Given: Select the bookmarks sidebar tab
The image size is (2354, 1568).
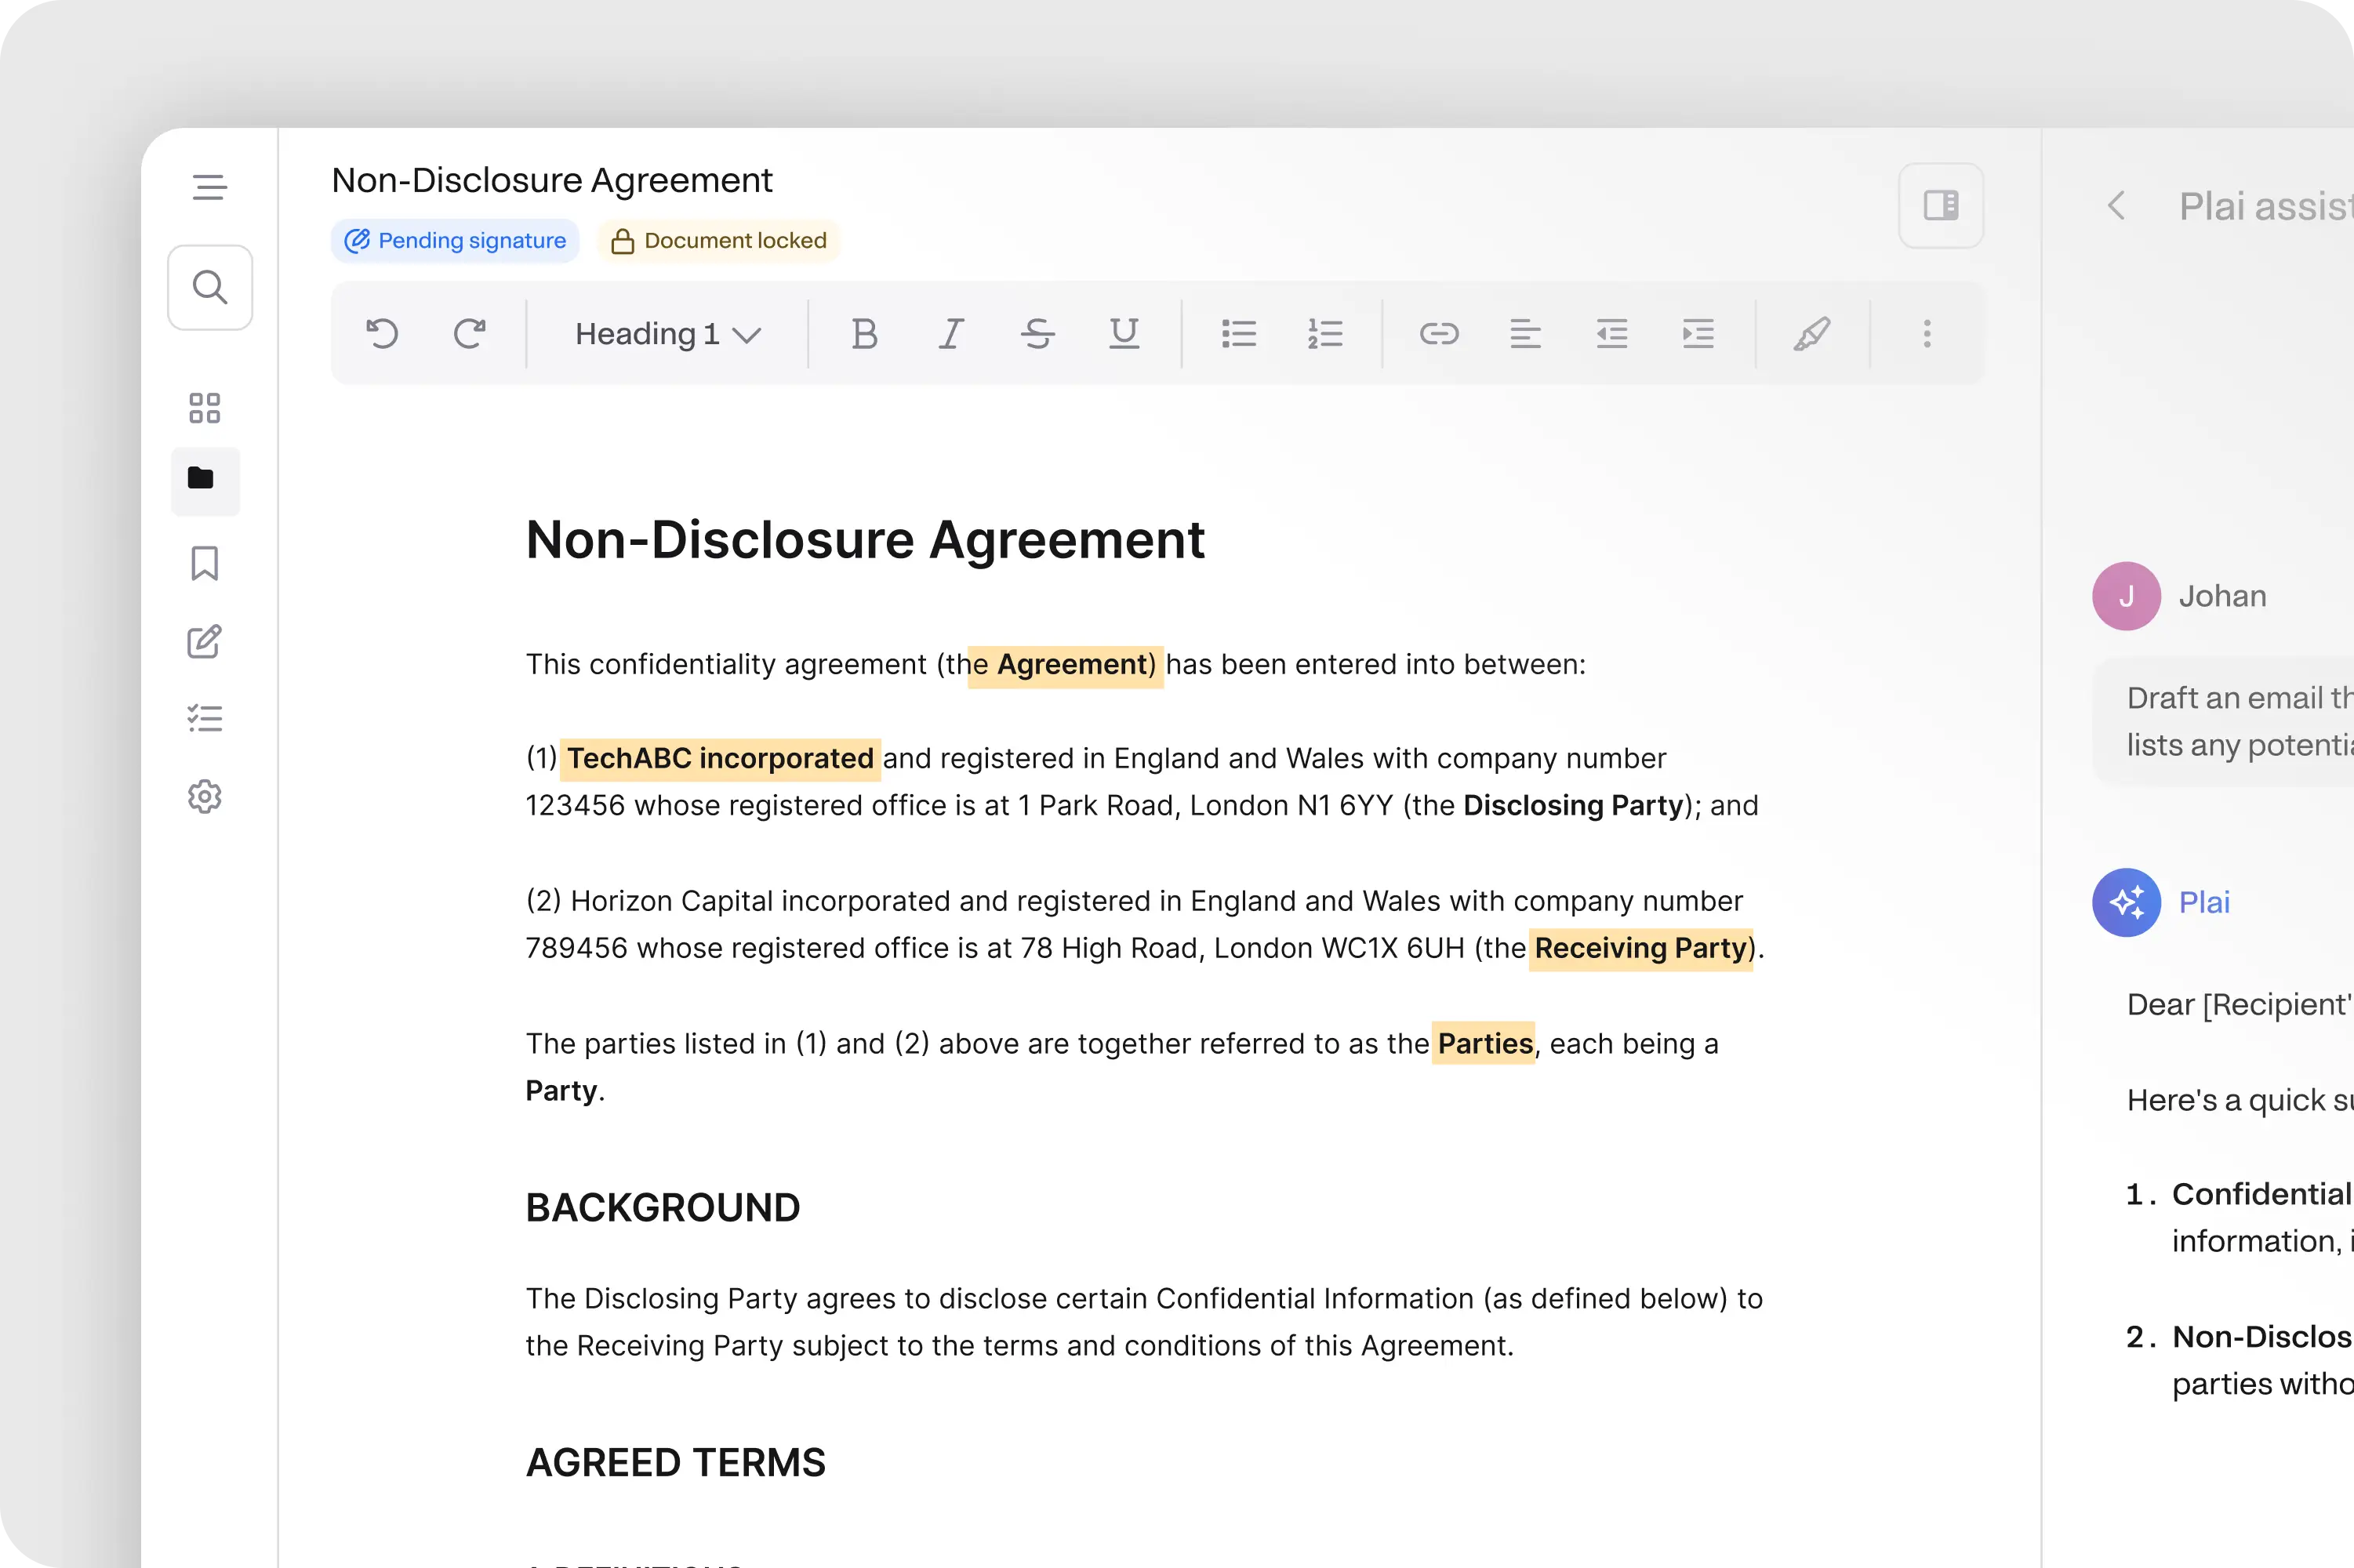Looking at the screenshot, I should point(209,564).
